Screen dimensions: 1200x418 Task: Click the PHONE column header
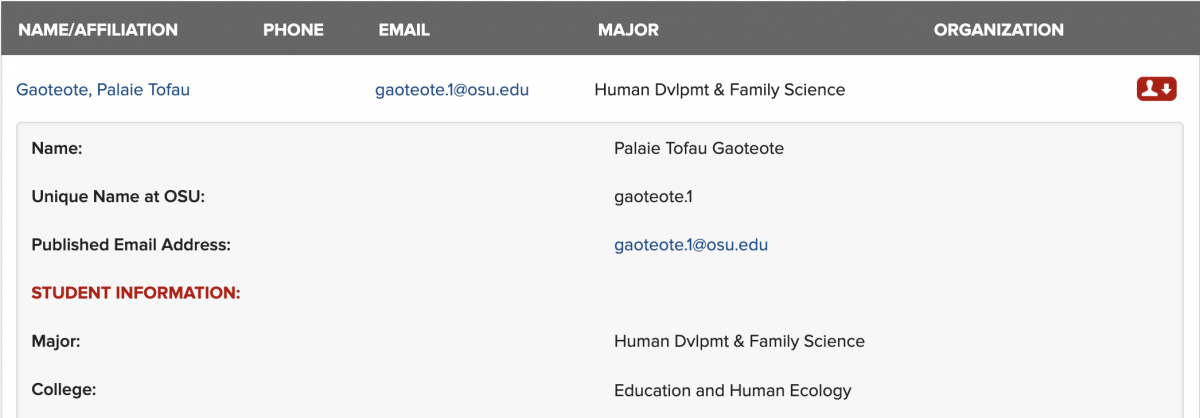[293, 30]
